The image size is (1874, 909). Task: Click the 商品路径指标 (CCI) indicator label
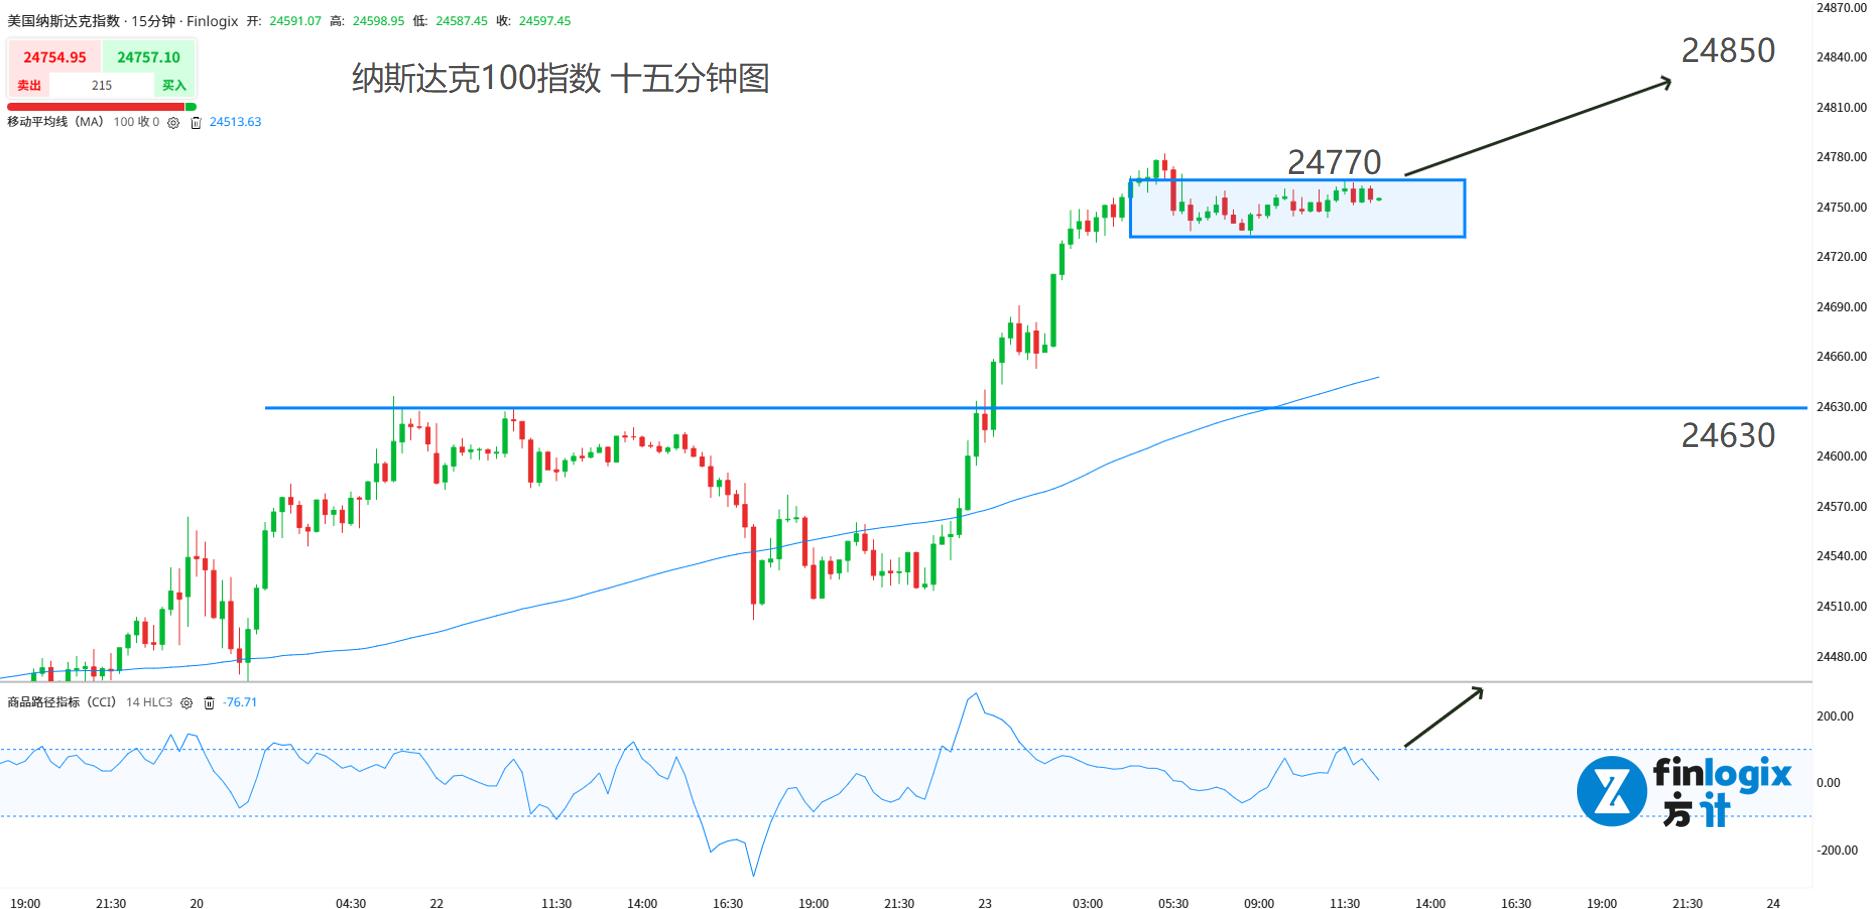point(61,703)
